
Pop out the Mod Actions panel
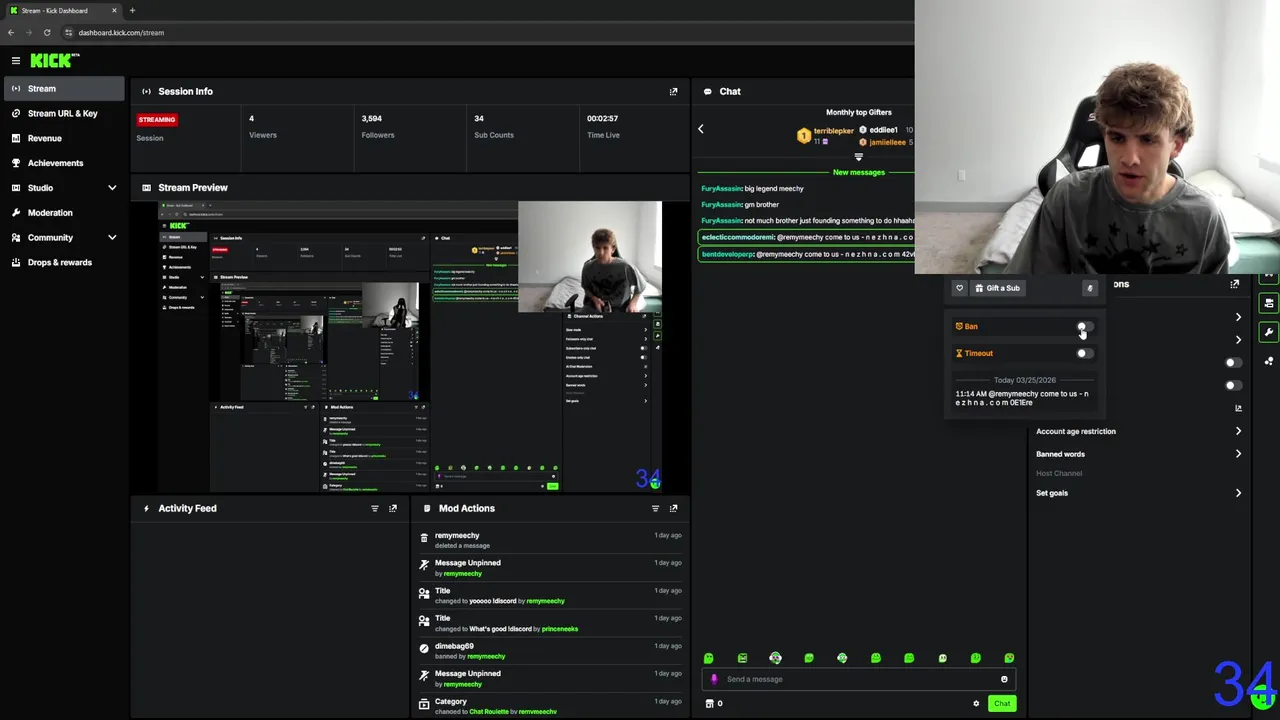tap(673, 508)
